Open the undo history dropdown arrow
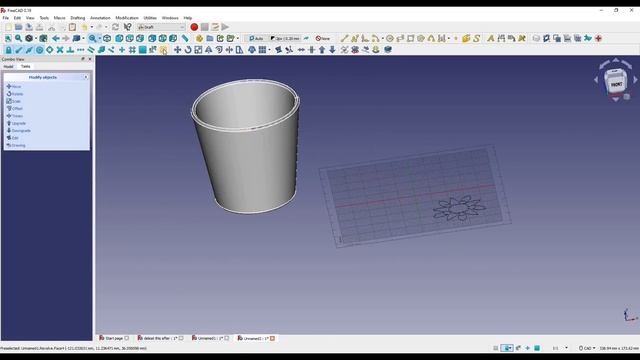The height and width of the screenshot is (360, 640). (x=91, y=27)
